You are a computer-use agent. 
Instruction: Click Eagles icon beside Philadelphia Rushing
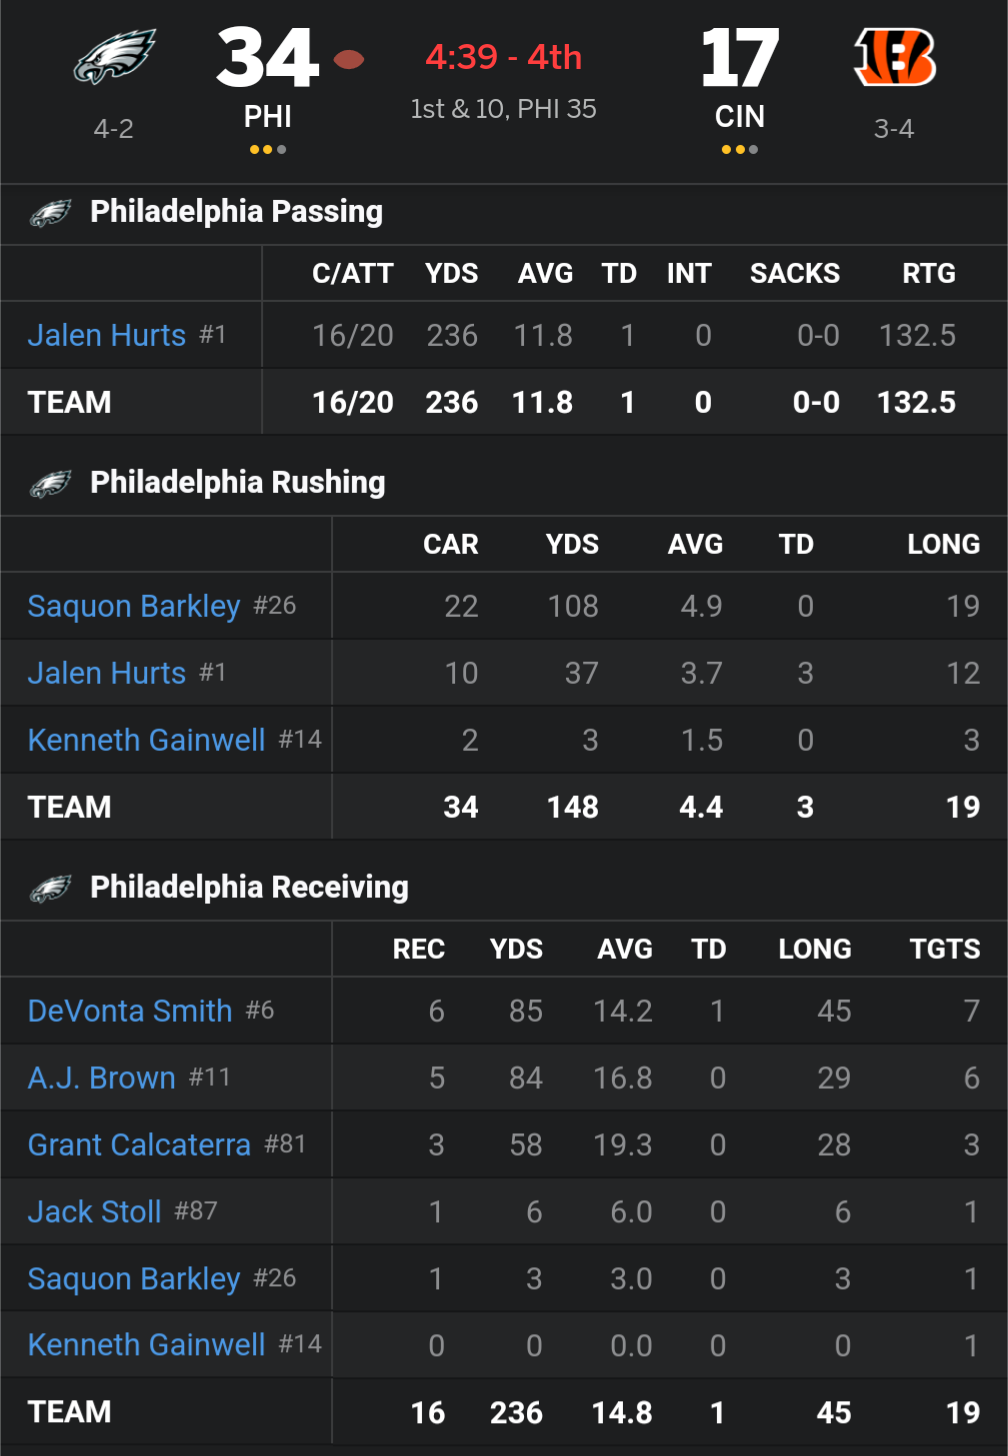[51, 484]
